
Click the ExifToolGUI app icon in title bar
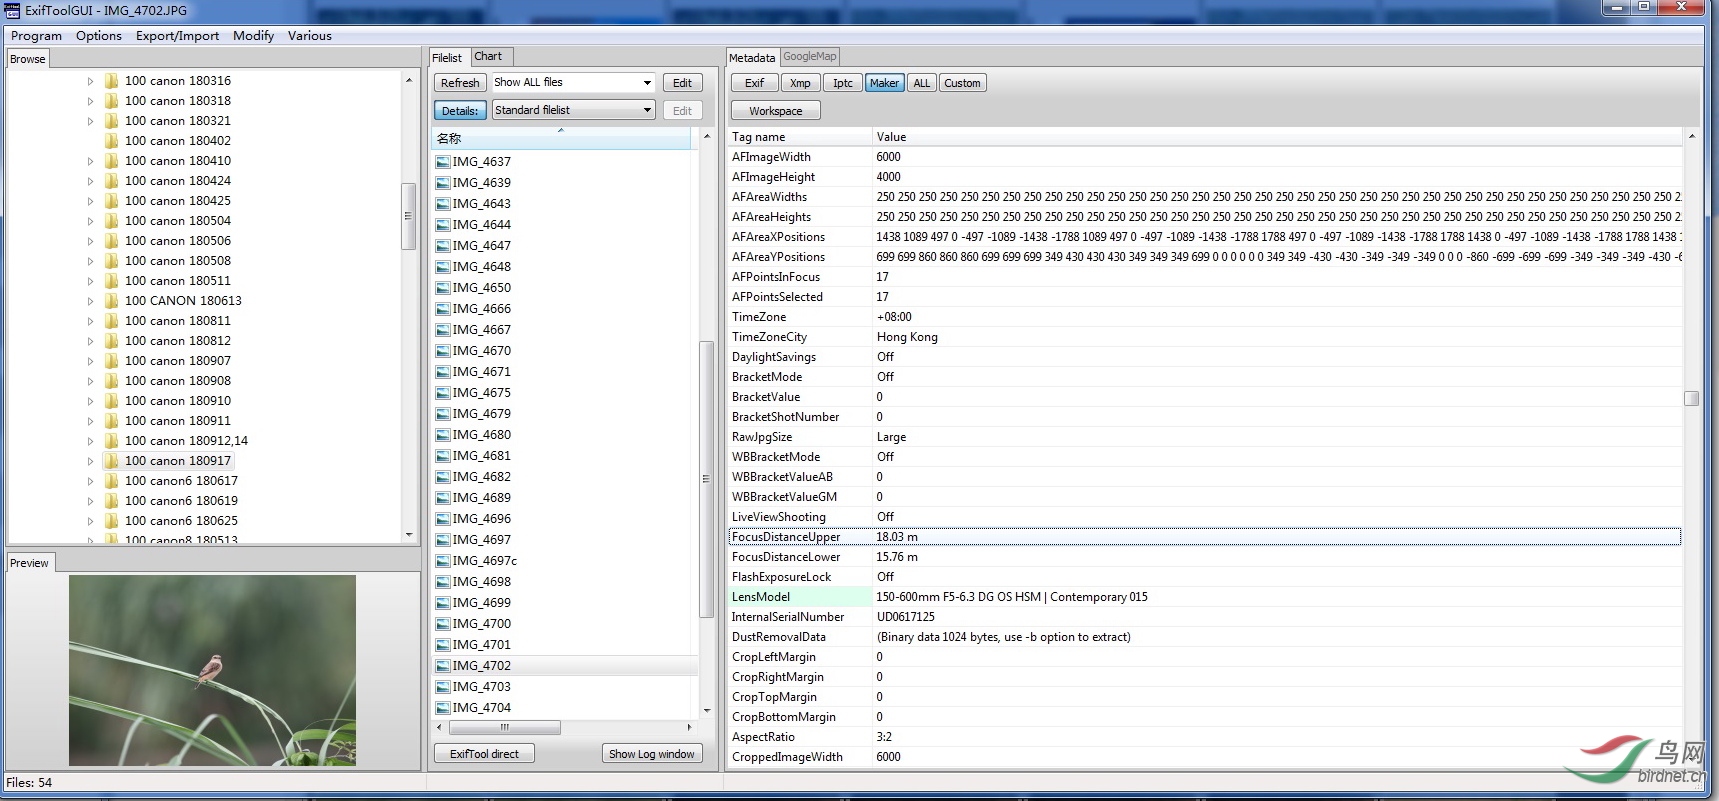13,11
